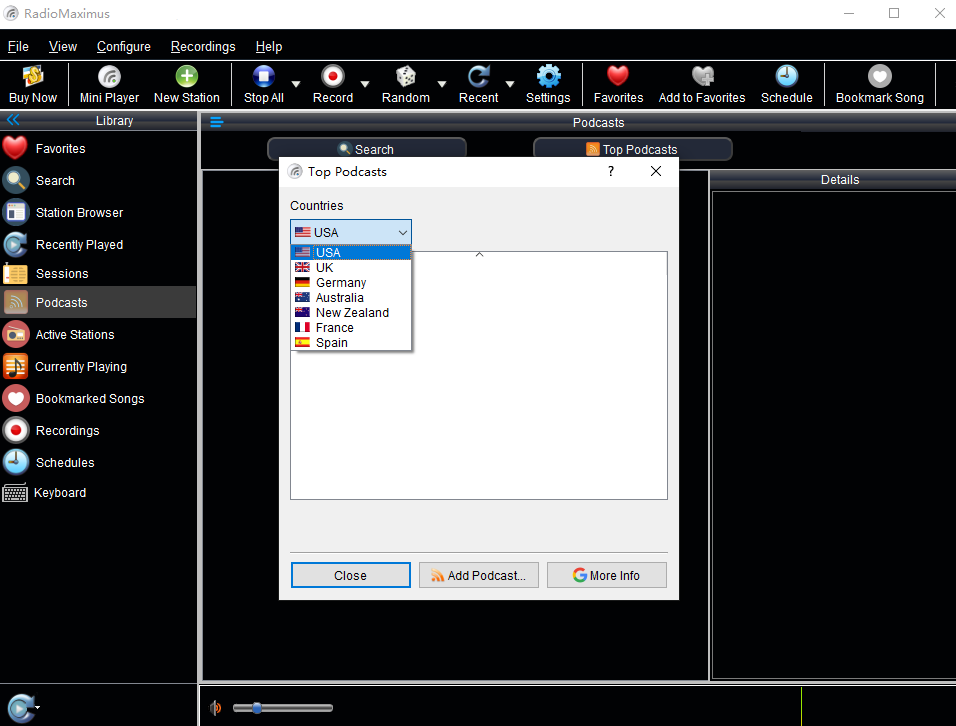Select Germany from the countries list
The width and height of the screenshot is (956, 726).
341,283
